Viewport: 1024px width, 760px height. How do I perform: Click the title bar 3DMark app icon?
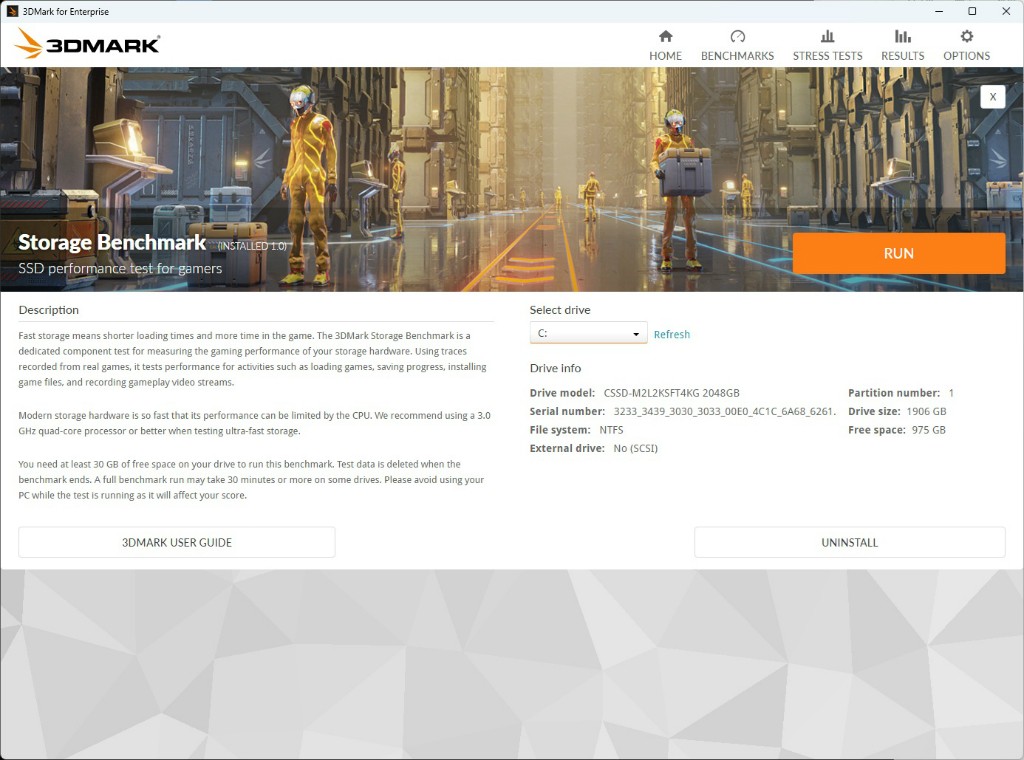click(x=14, y=11)
